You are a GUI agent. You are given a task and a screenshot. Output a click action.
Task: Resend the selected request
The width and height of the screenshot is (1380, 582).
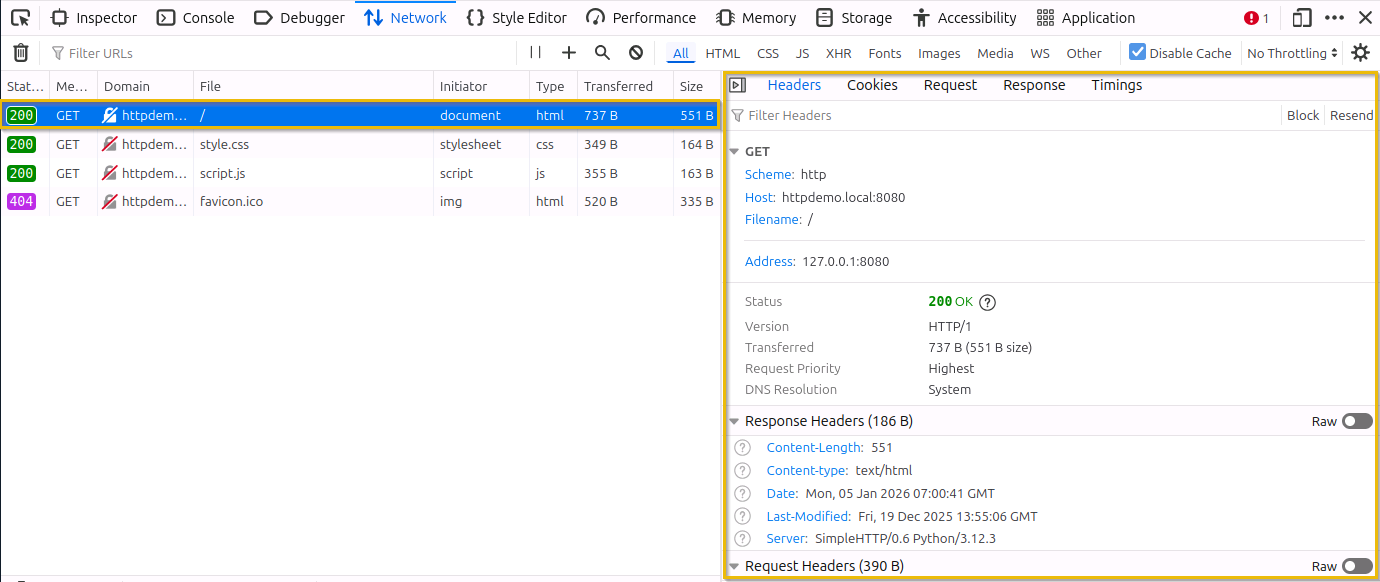(x=1351, y=115)
